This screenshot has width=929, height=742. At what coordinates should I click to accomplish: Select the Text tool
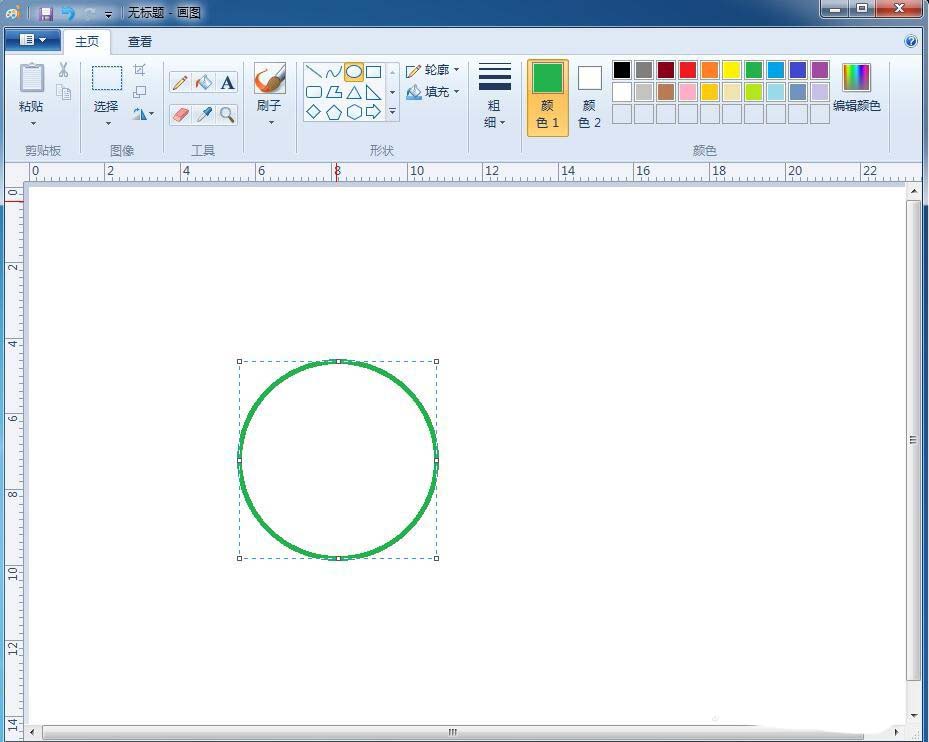pyautogui.click(x=228, y=83)
